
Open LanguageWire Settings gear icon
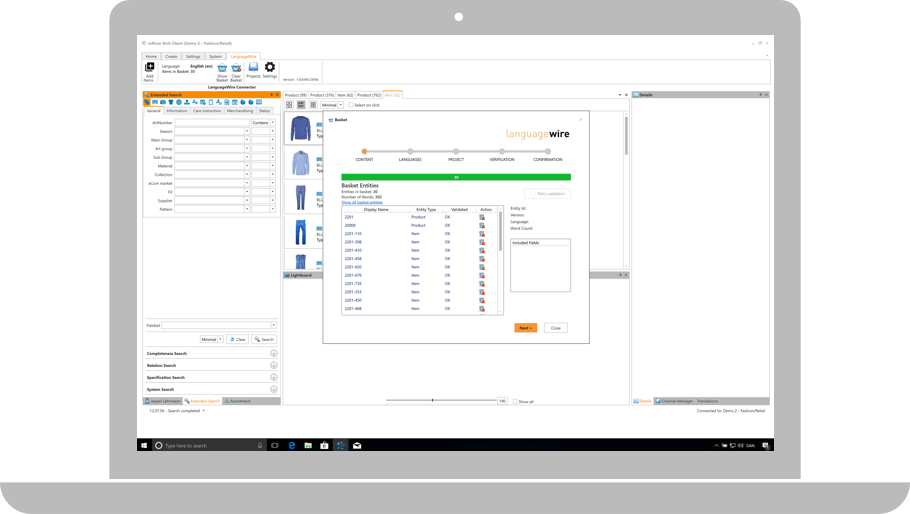tap(269, 68)
